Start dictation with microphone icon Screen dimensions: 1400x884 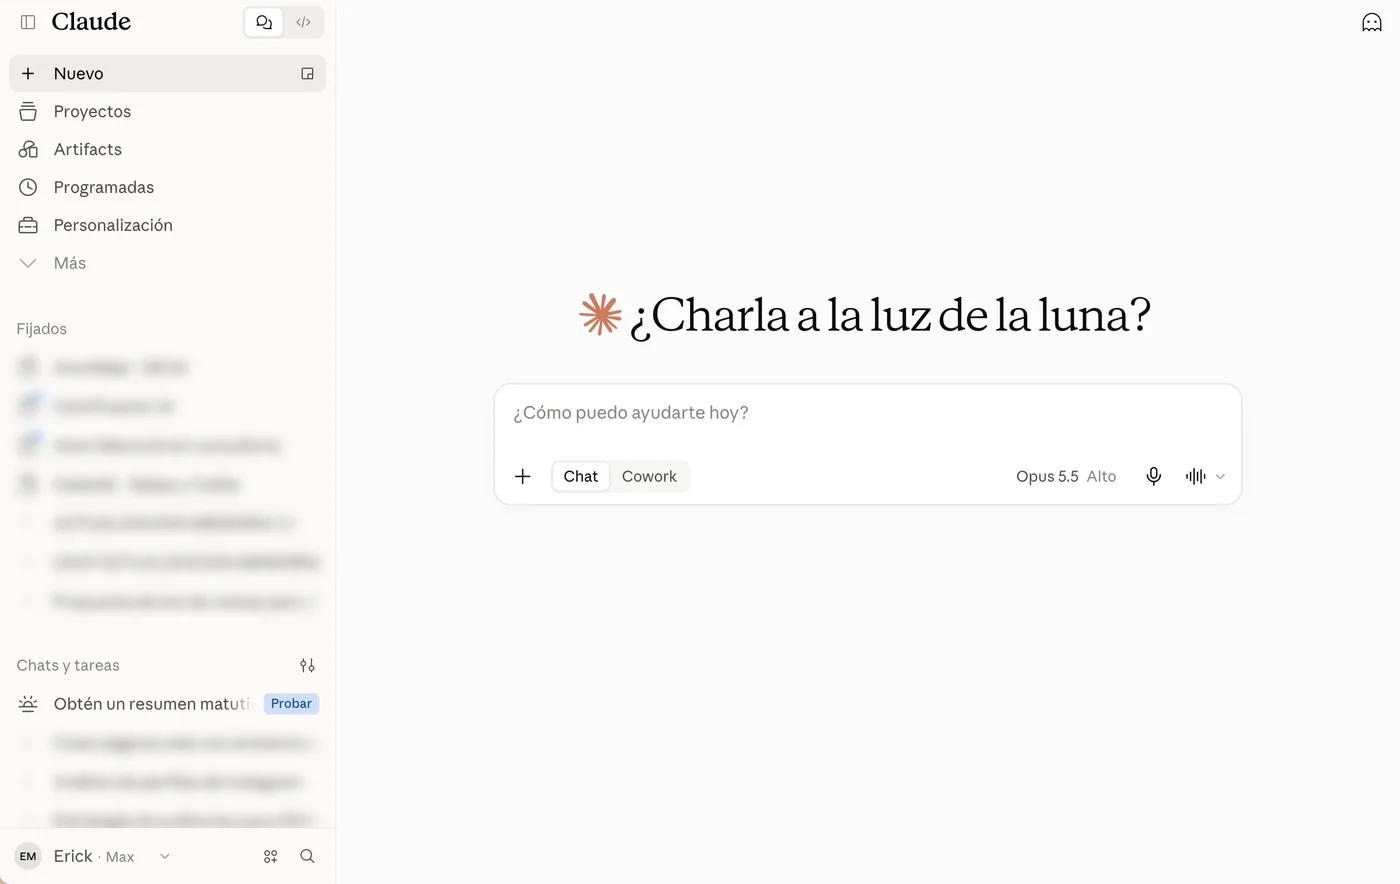[x=1153, y=476]
